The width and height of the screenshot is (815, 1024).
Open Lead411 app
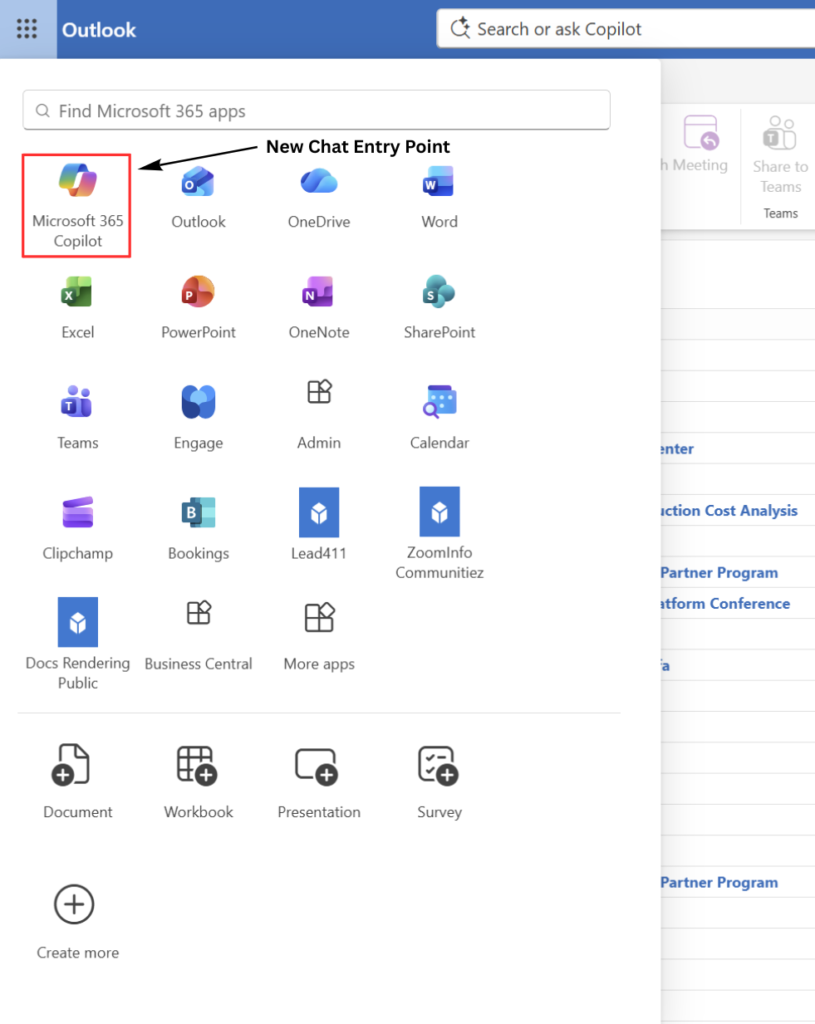coord(319,525)
